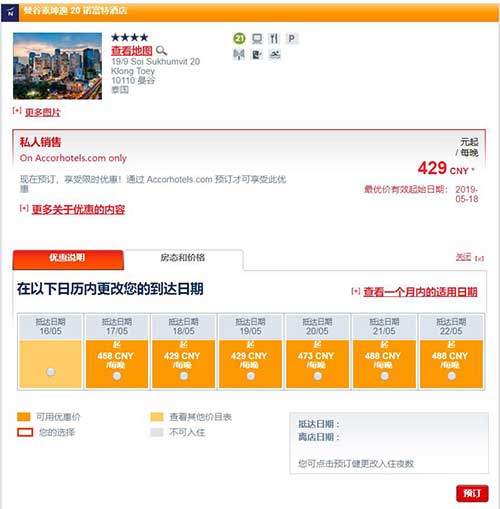Image resolution: width=500 pixels, height=509 pixels.
Task: Click the Novotel logo in the header
Action: (x=10, y=13)
